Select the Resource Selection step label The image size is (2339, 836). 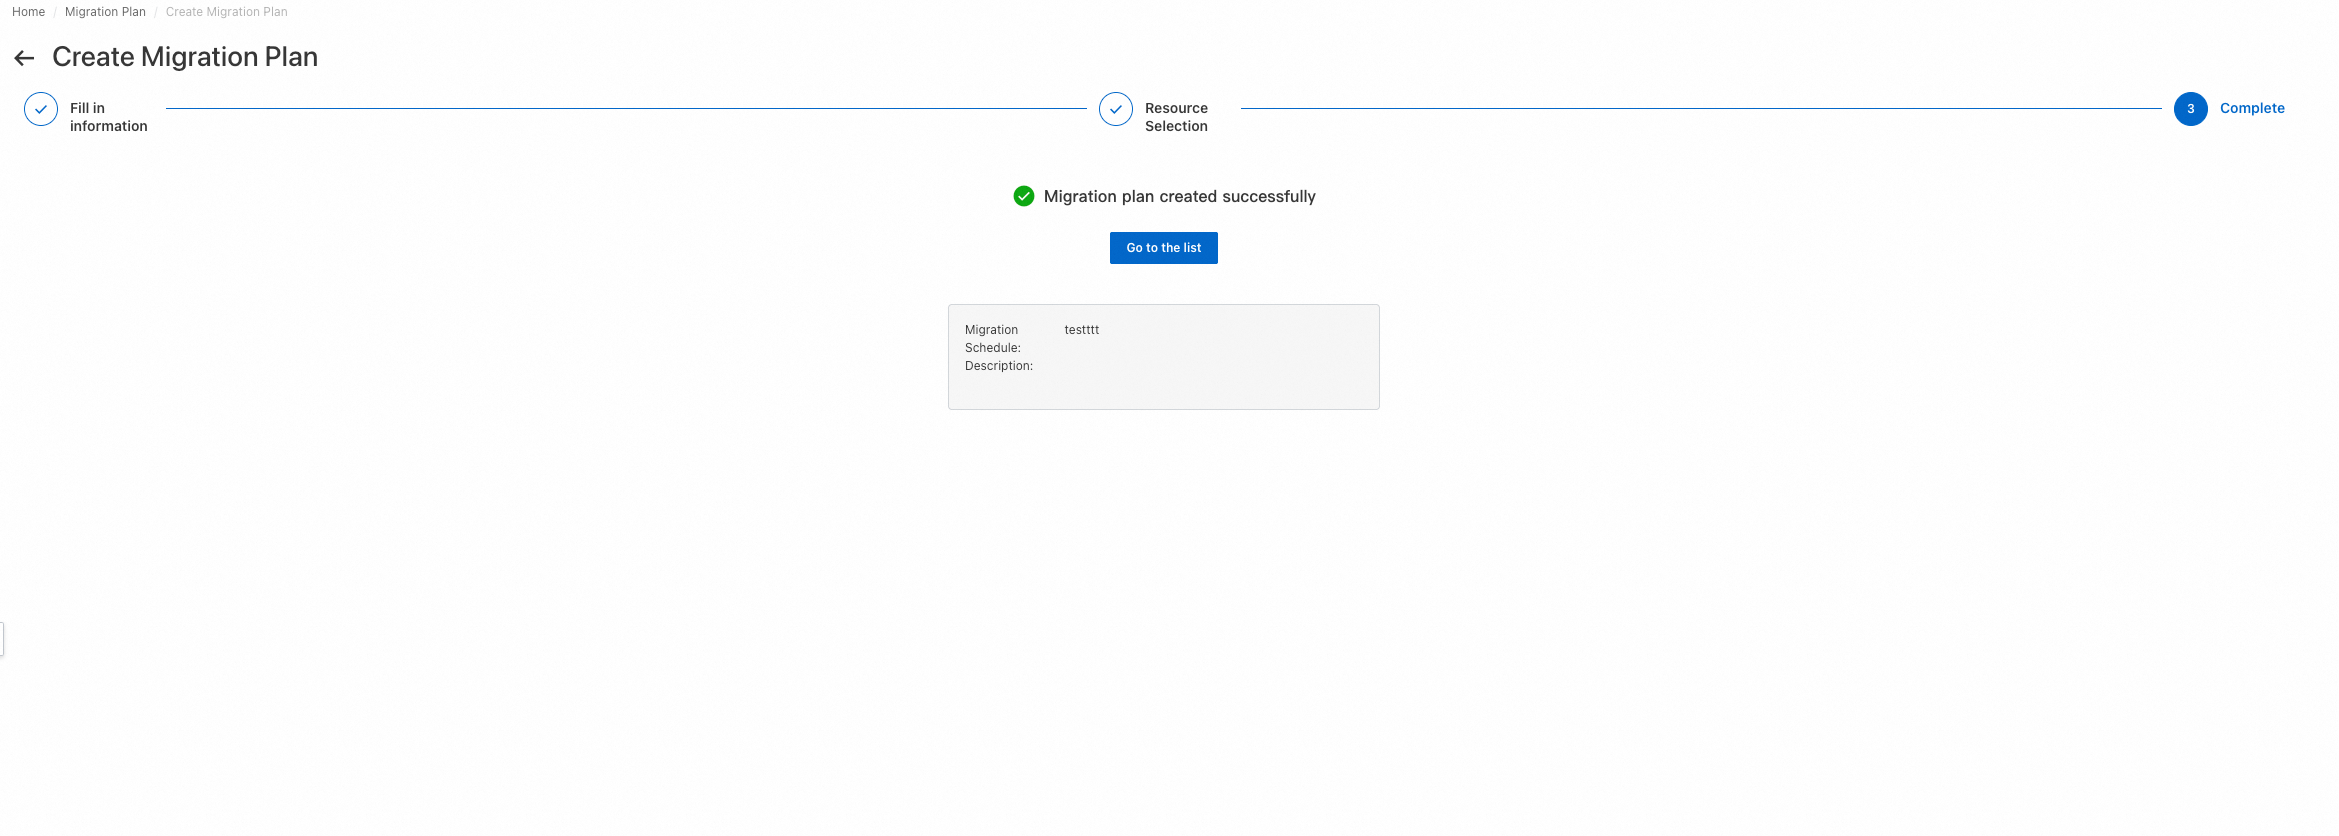pyautogui.click(x=1176, y=117)
